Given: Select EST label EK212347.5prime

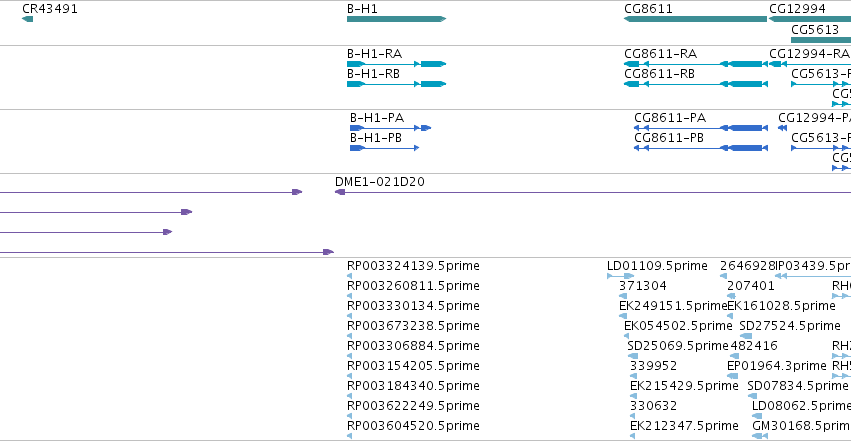Looking at the screenshot, I should click(684, 426).
